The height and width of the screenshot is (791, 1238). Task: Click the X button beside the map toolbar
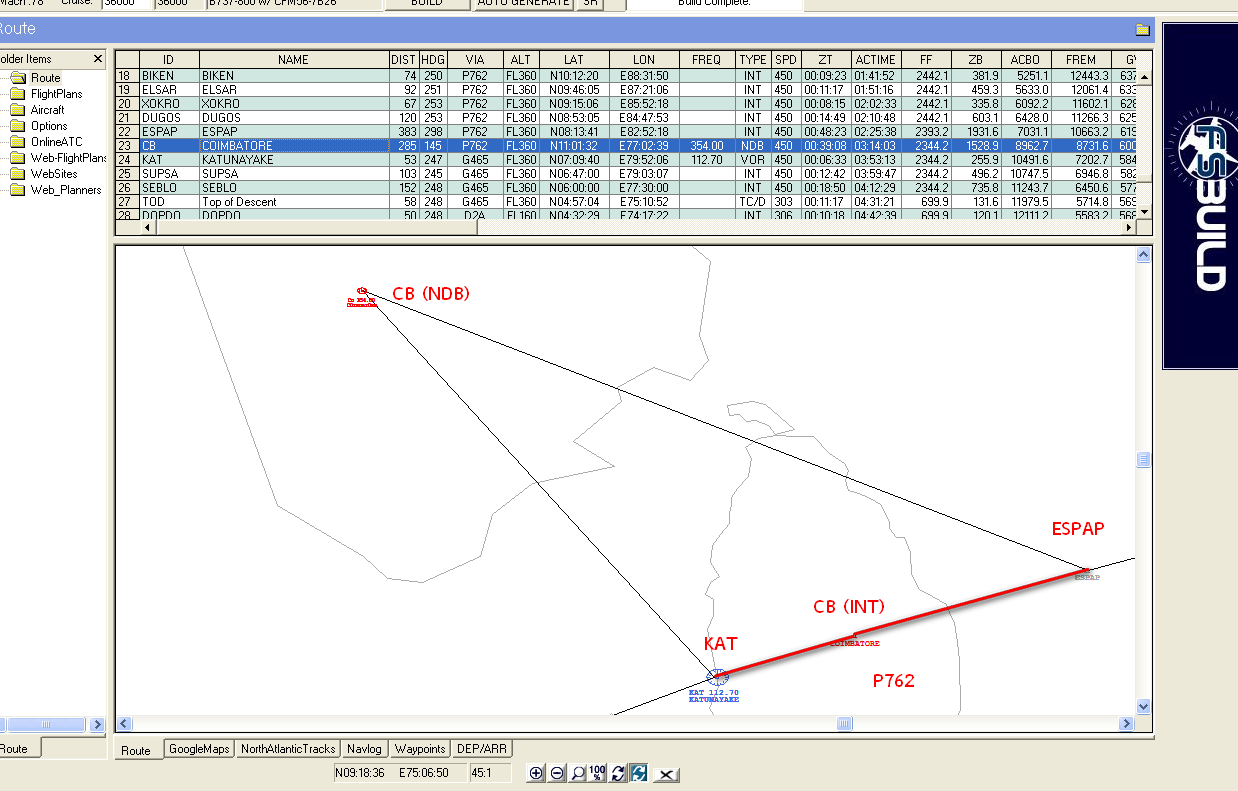668,773
